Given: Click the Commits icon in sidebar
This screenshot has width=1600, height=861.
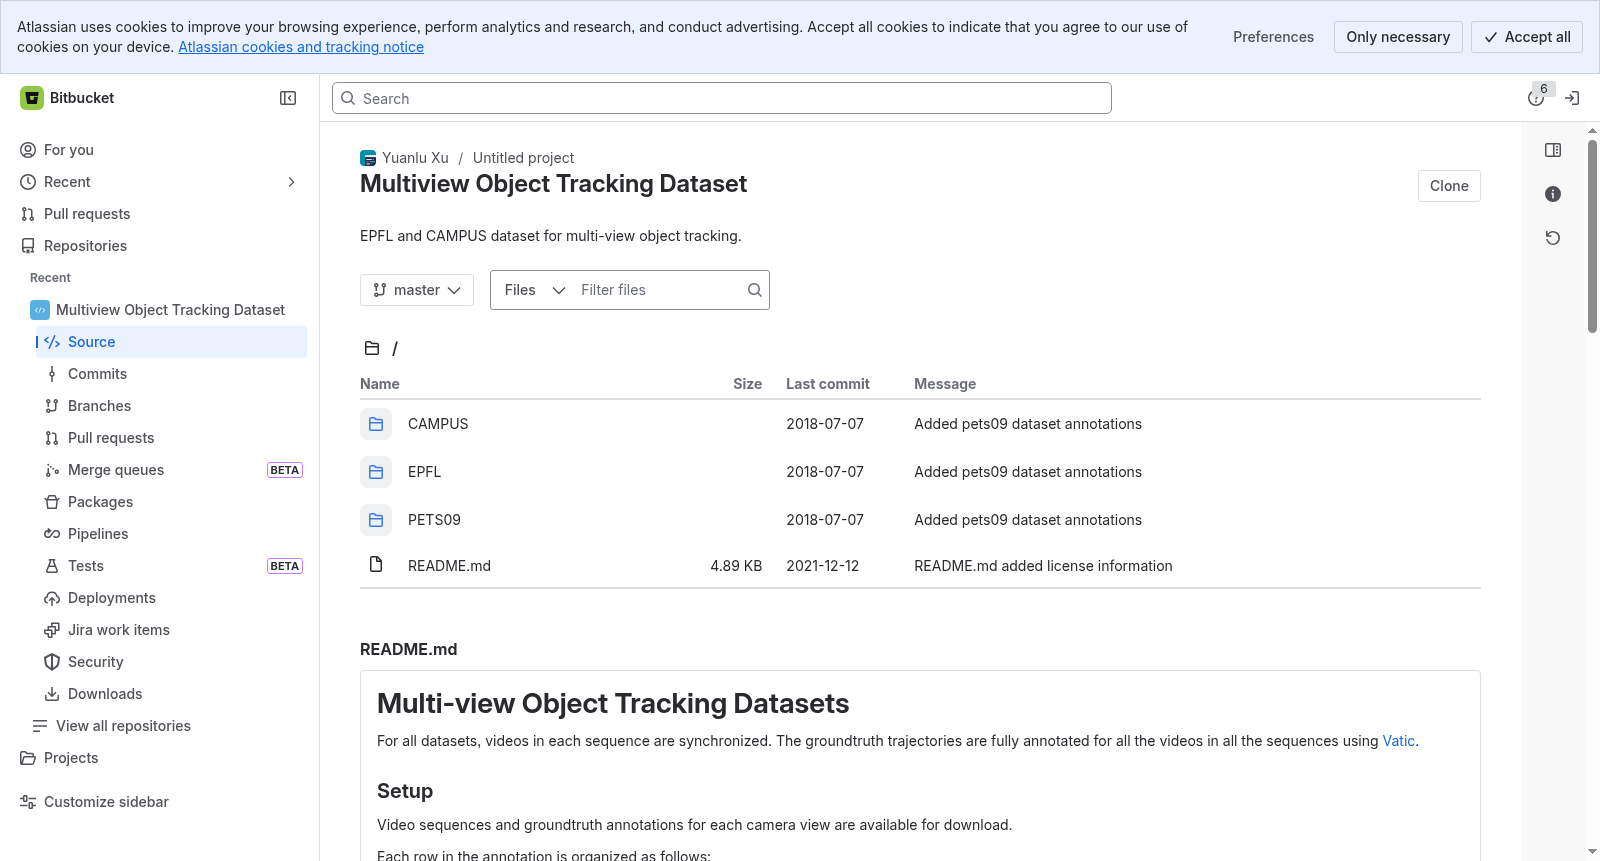Looking at the screenshot, I should tap(52, 374).
